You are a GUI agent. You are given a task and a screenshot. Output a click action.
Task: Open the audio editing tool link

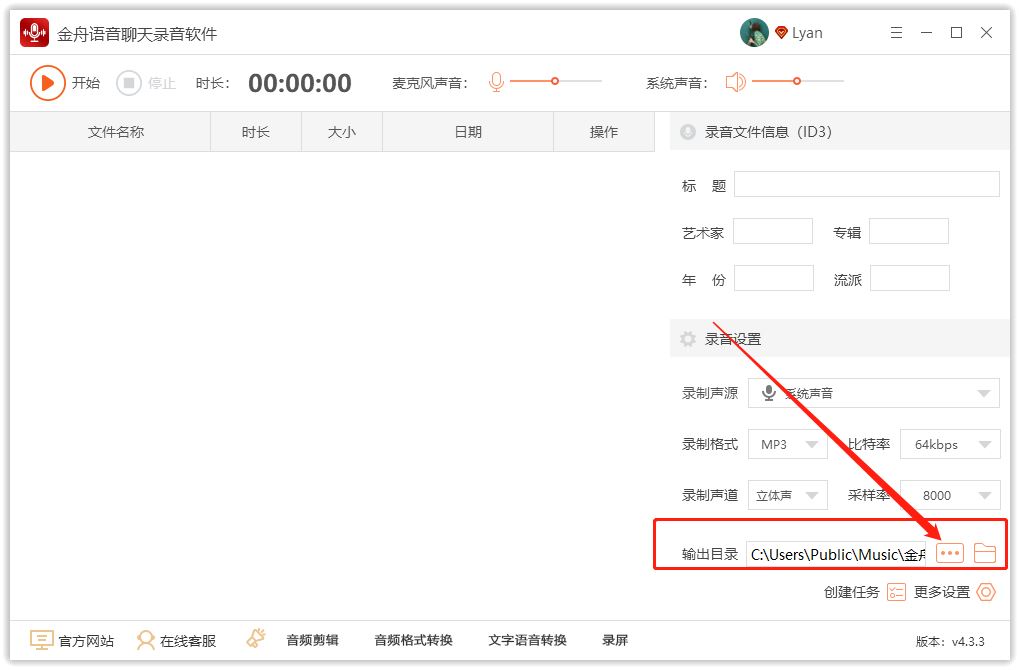pos(312,640)
